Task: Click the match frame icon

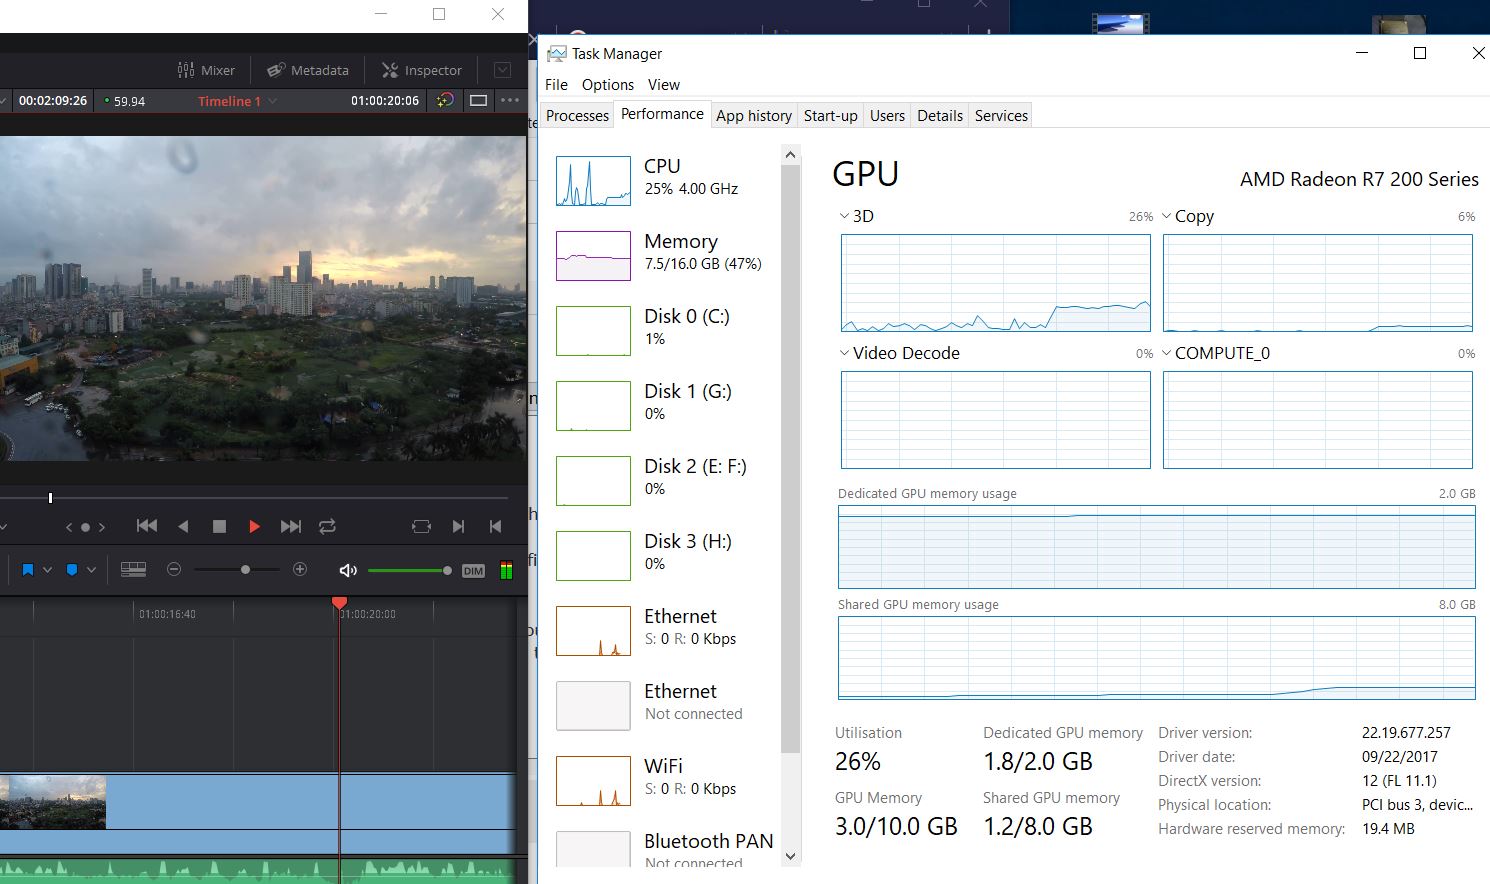Action: 421,526
